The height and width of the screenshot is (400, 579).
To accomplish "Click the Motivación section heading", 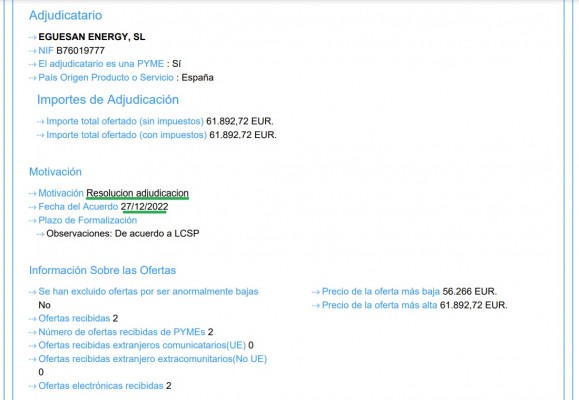I will [55, 172].
